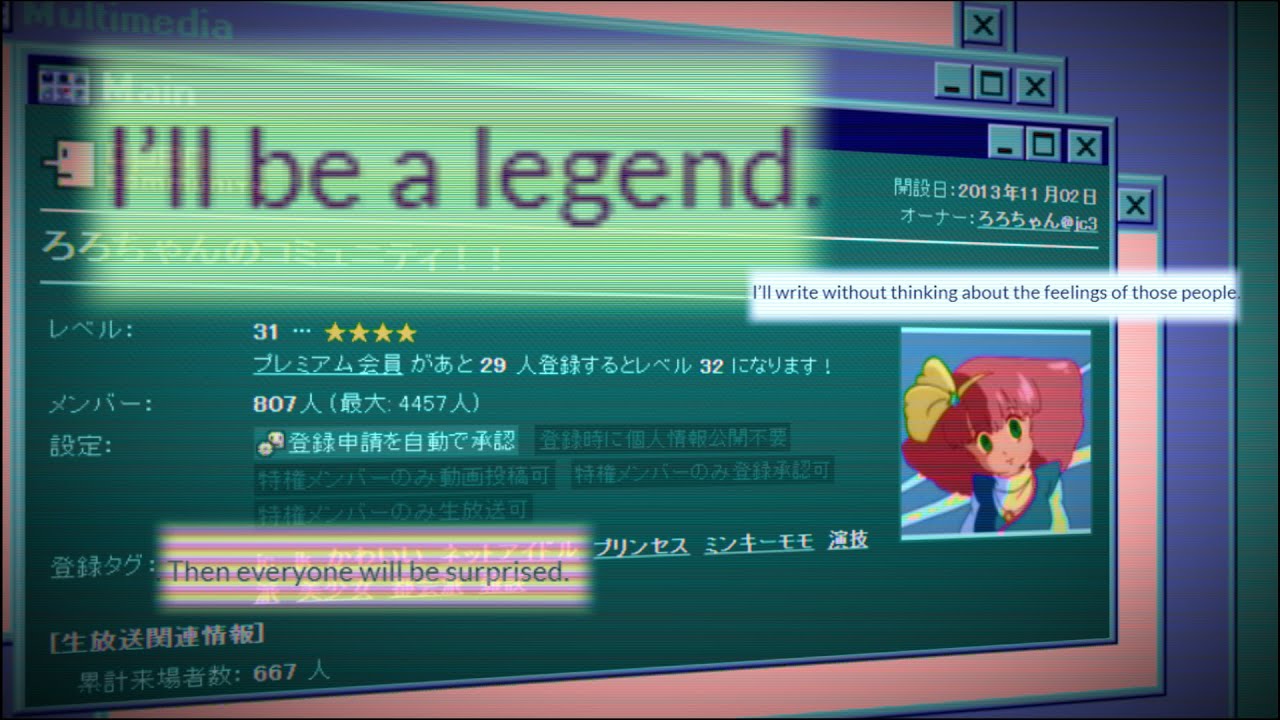Toggle 登録申請を自動で承認 setting
Screen dimensions: 1280x720
(388, 441)
